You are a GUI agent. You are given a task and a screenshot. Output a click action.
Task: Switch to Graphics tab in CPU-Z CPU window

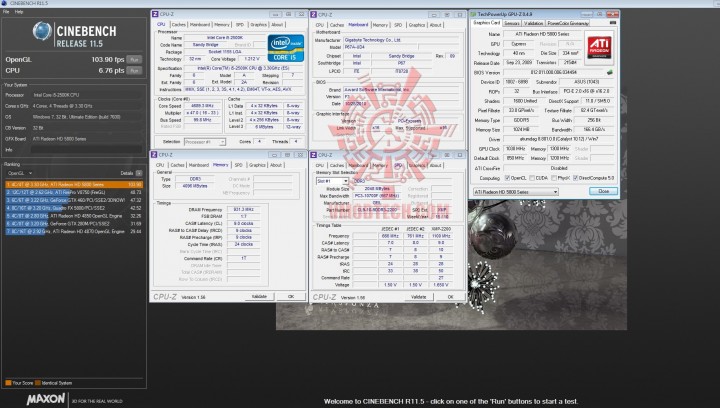pos(258,24)
